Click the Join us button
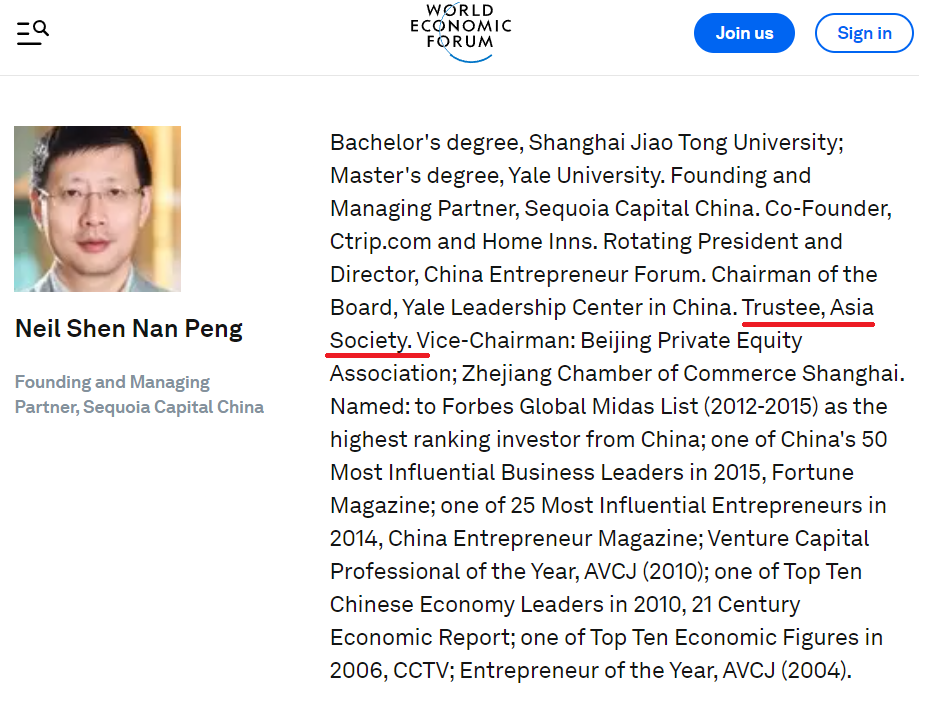 tap(744, 33)
